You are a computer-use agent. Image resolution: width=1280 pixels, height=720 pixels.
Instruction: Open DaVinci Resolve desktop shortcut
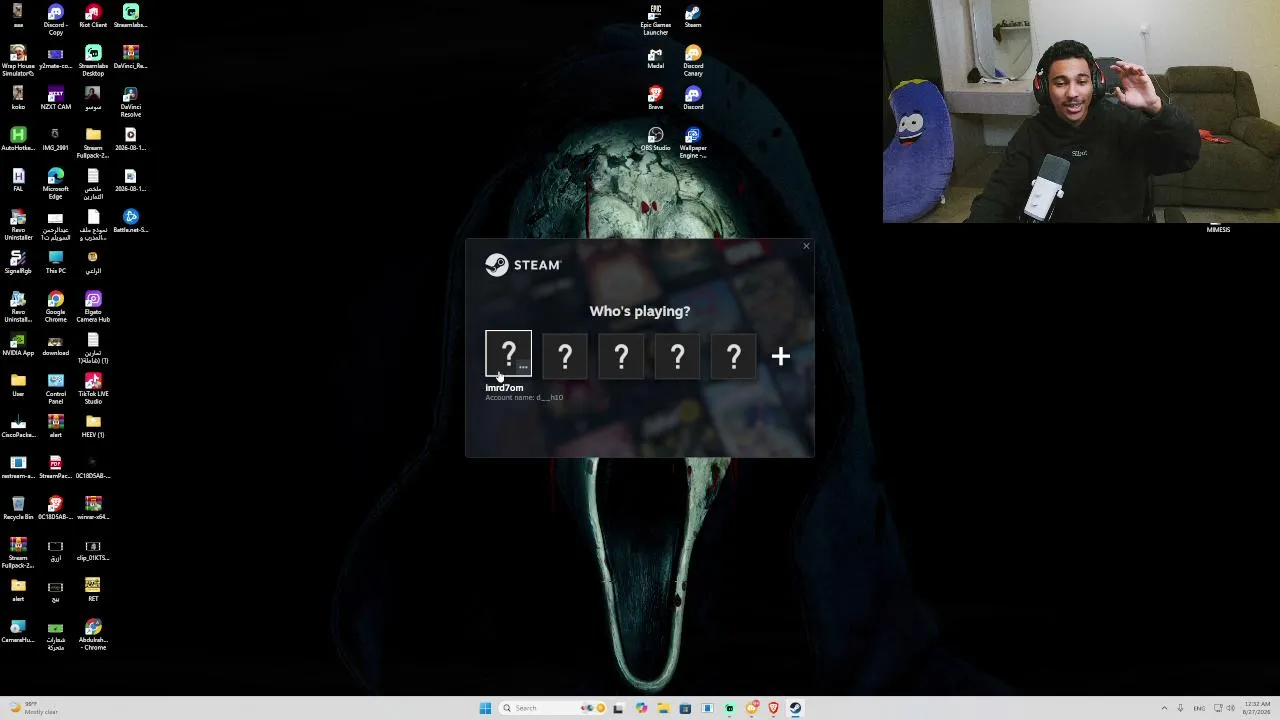[x=130, y=102]
